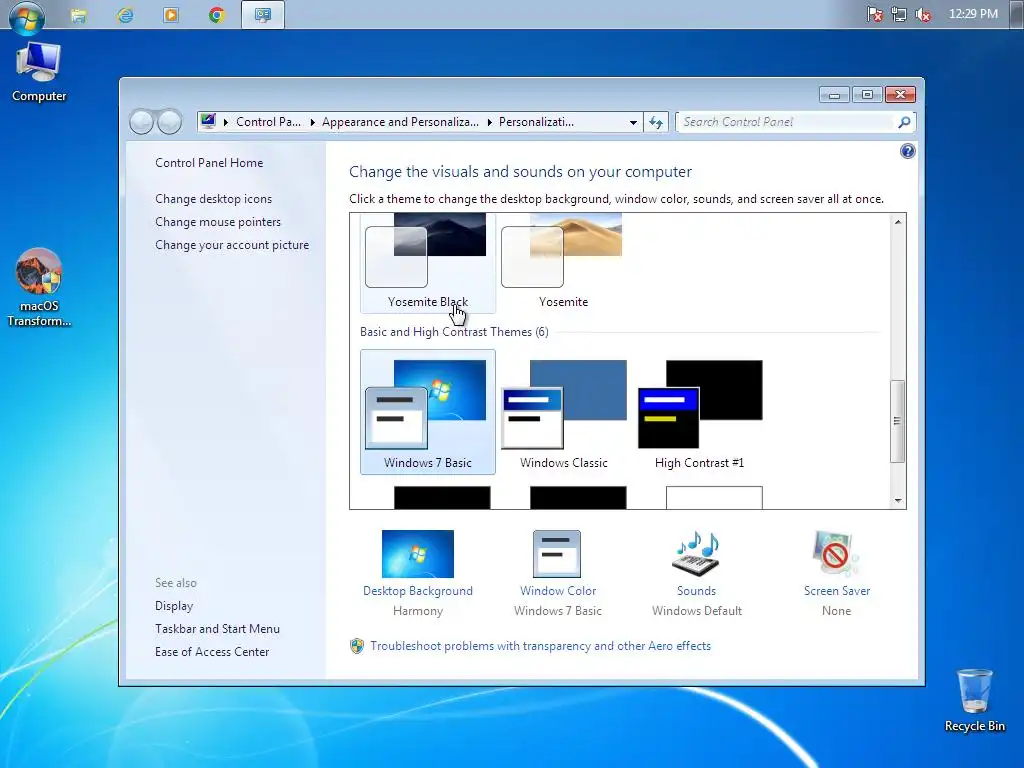Open the Desktop Background icon
The width and height of the screenshot is (1024, 768).
tap(418, 554)
